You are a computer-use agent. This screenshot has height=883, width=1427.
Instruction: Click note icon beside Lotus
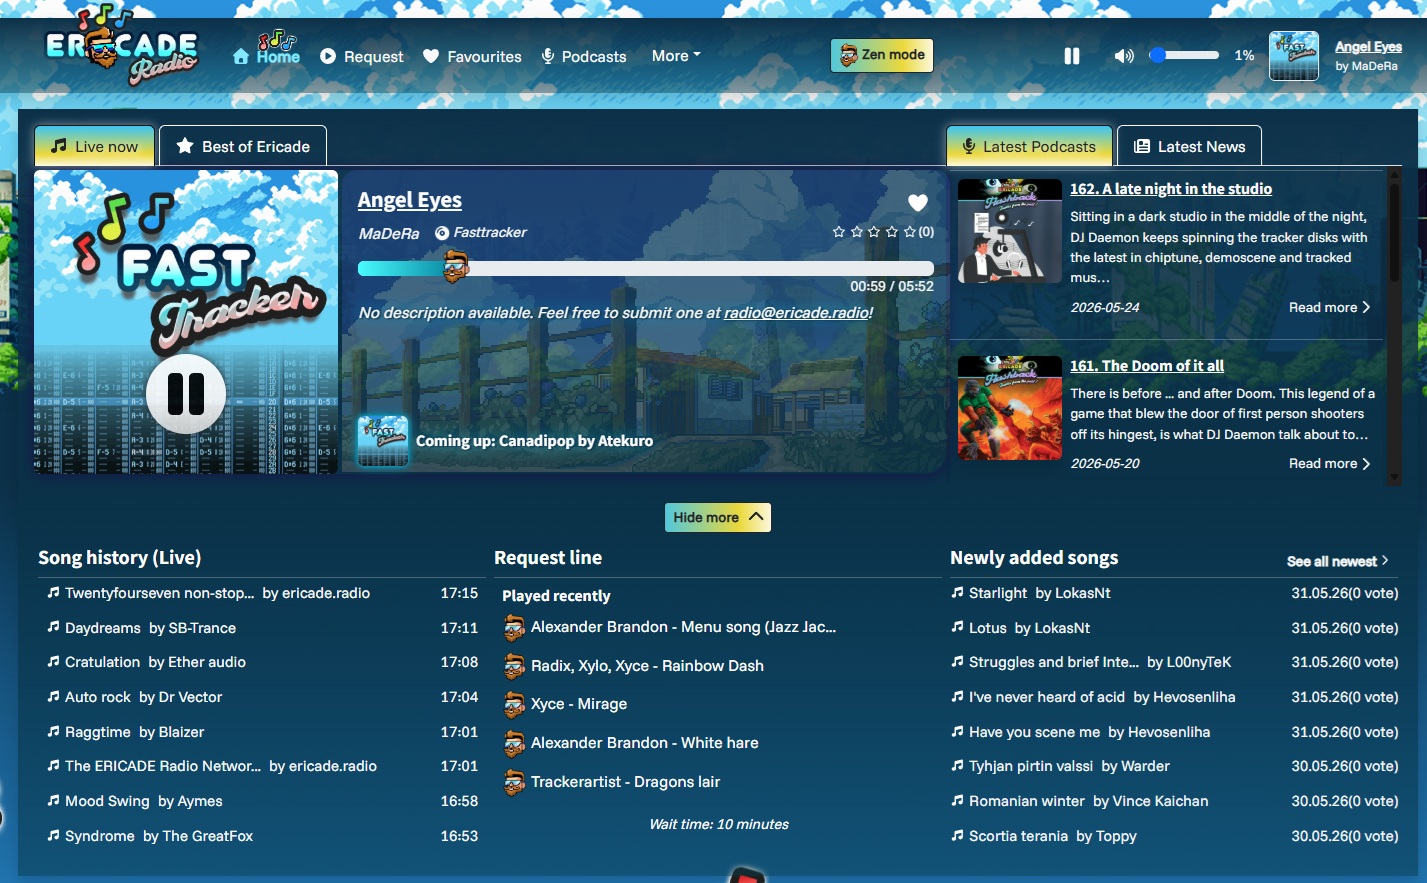pos(957,627)
